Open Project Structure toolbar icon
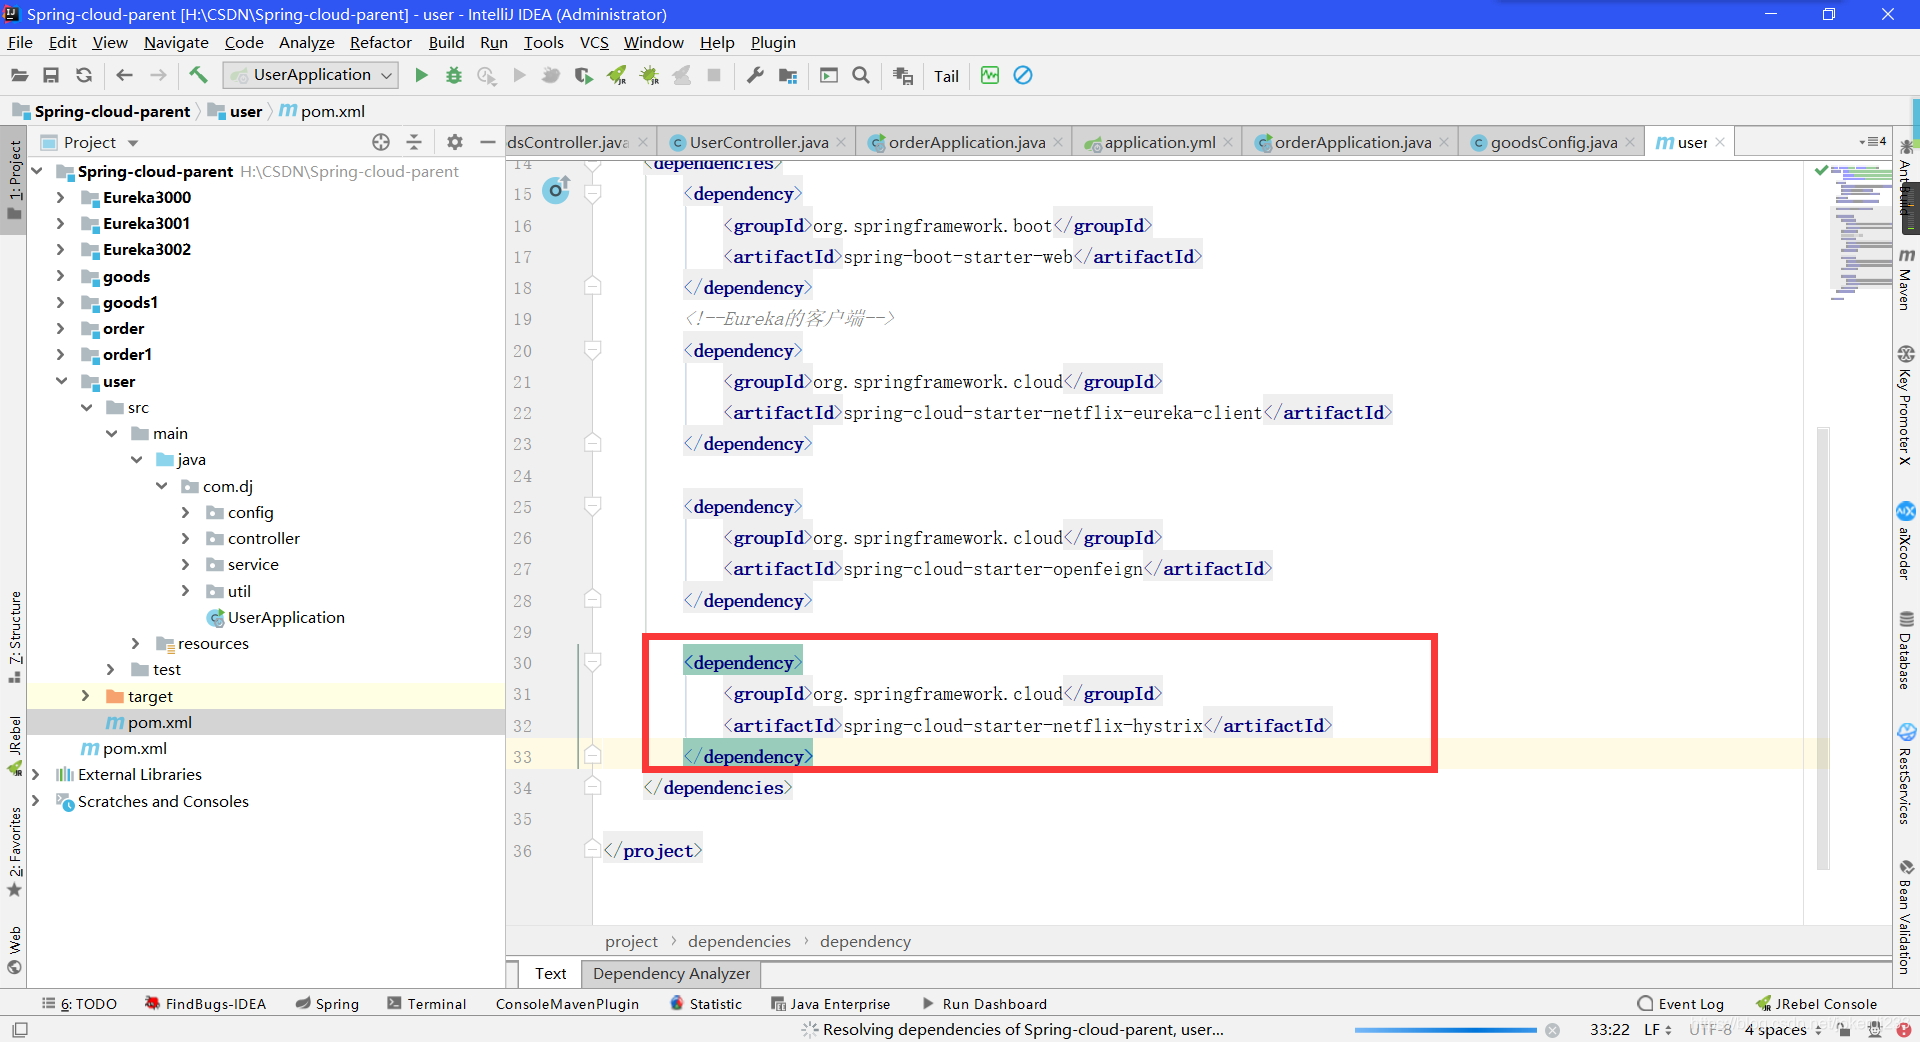1920x1042 pixels. (788, 75)
